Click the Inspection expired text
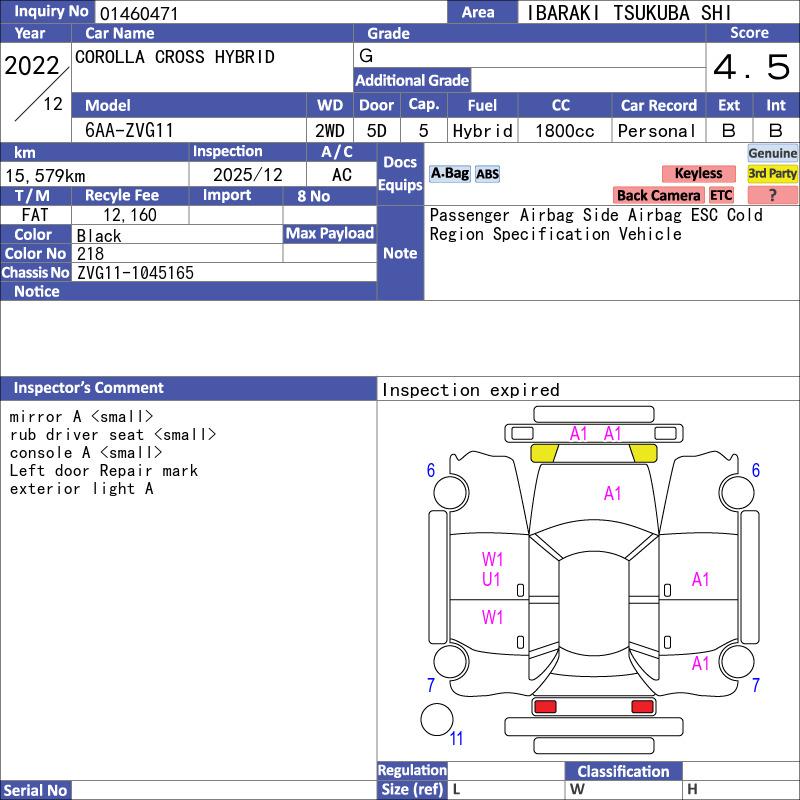Image resolution: width=800 pixels, height=800 pixels. click(470, 390)
